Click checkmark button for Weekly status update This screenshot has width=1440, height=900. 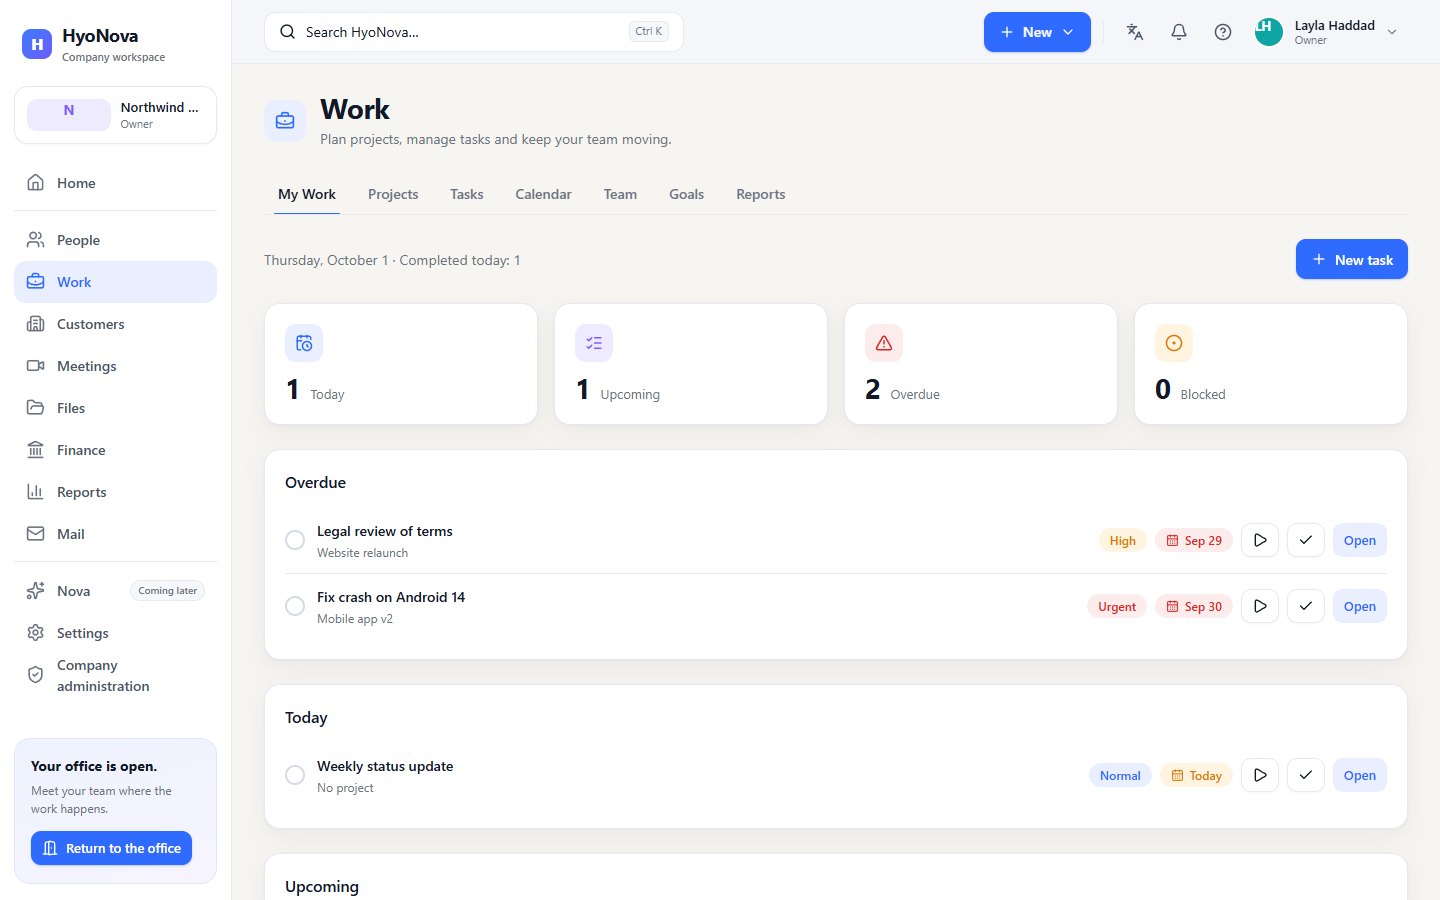[x=1306, y=775]
